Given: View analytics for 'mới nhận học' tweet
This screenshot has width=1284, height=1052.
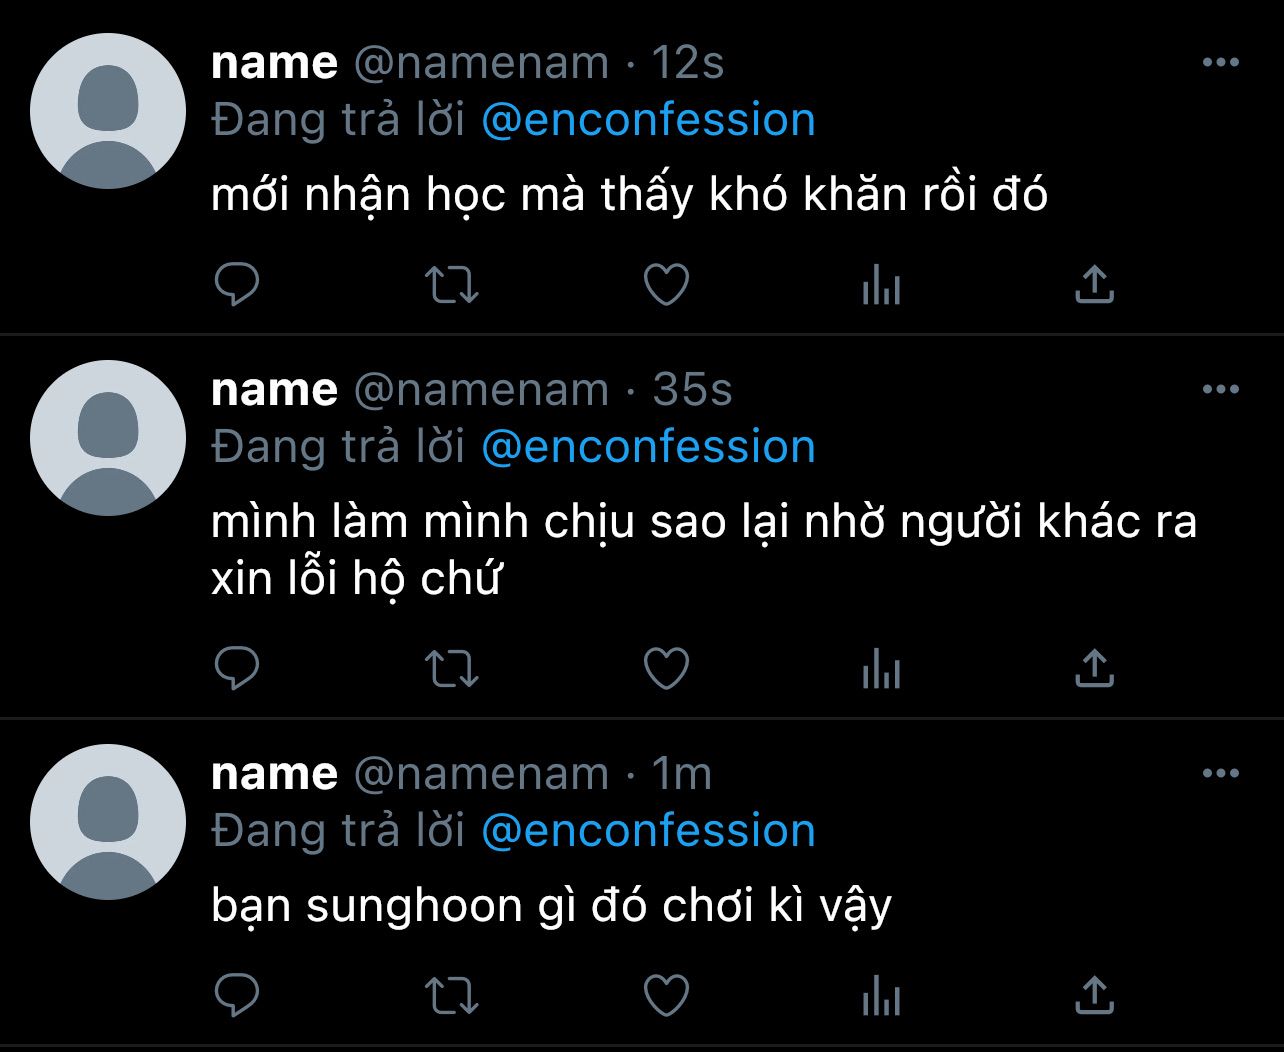Looking at the screenshot, I should pos(881,287).
